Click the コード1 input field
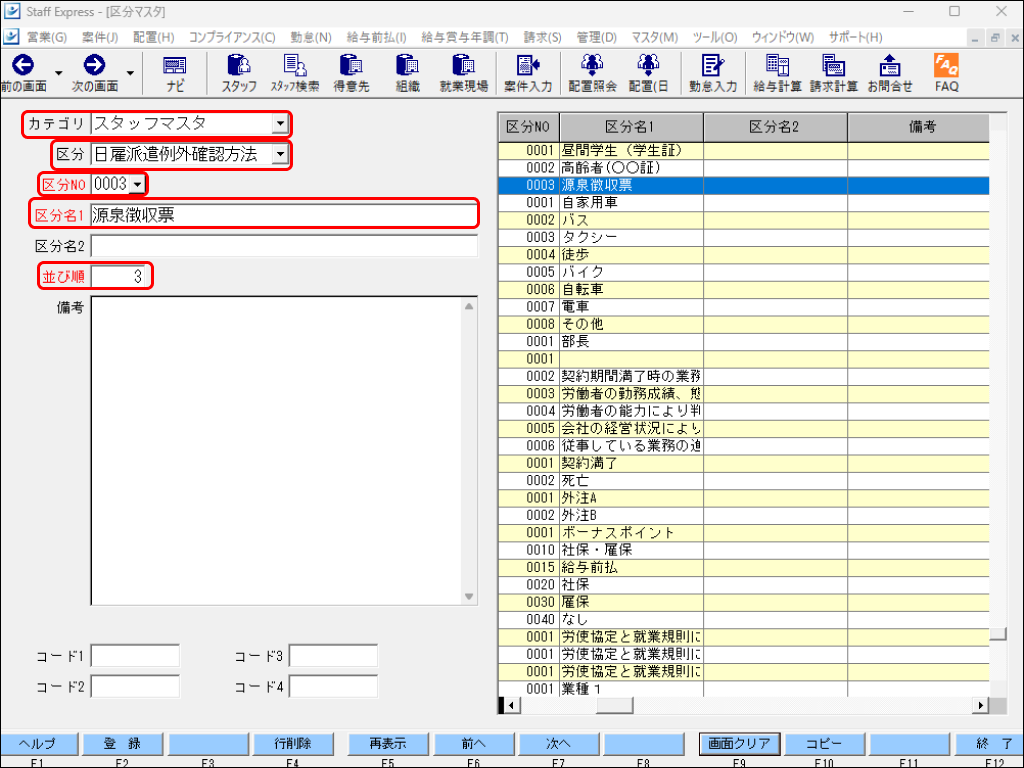Screen dimensions: 1024x768 click(x=135, y=656)
